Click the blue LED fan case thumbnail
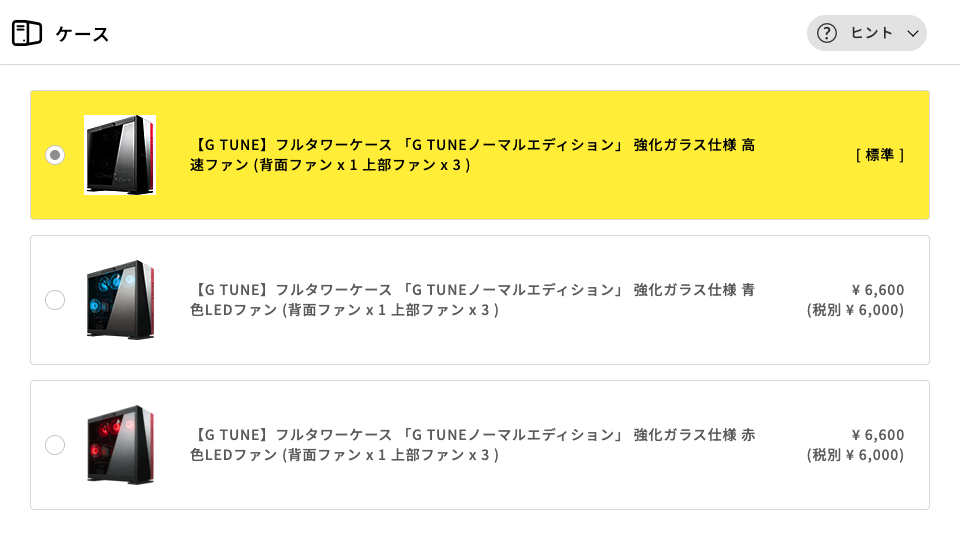The image size is (968, 538). (x=120, y=300)
